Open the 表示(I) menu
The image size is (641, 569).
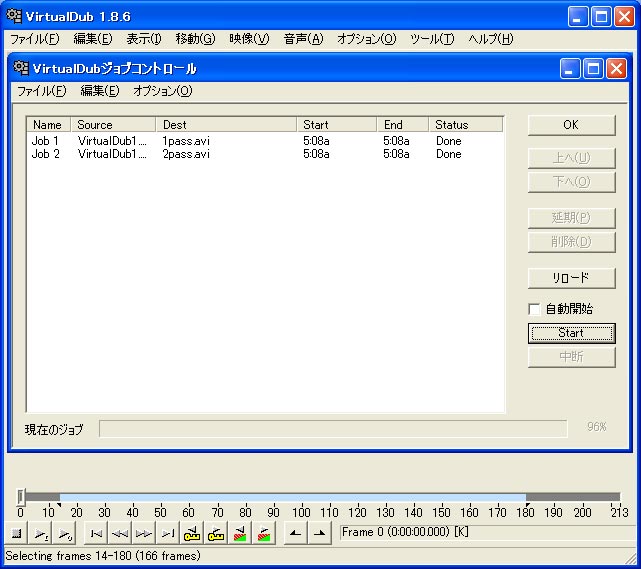(144, 39)
